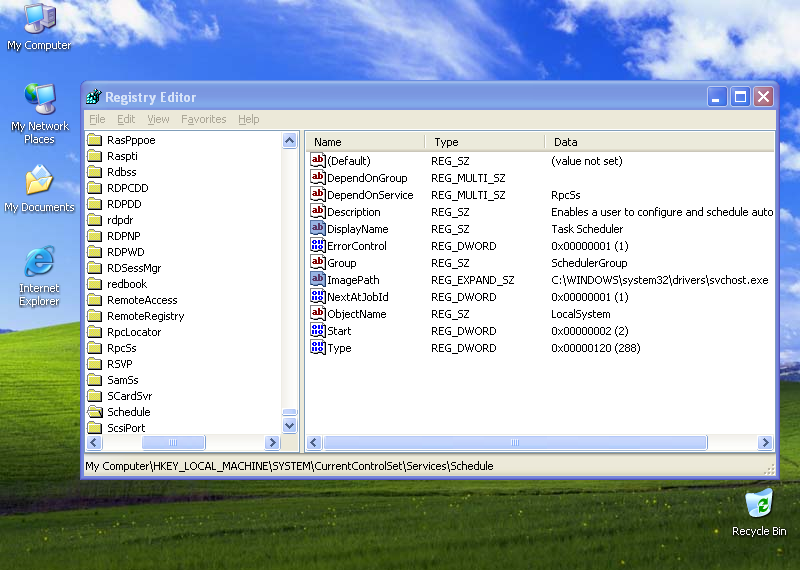Viewport: 800px width, 570px height.
Task: Select the SamSs key
Action: point(122,380)
